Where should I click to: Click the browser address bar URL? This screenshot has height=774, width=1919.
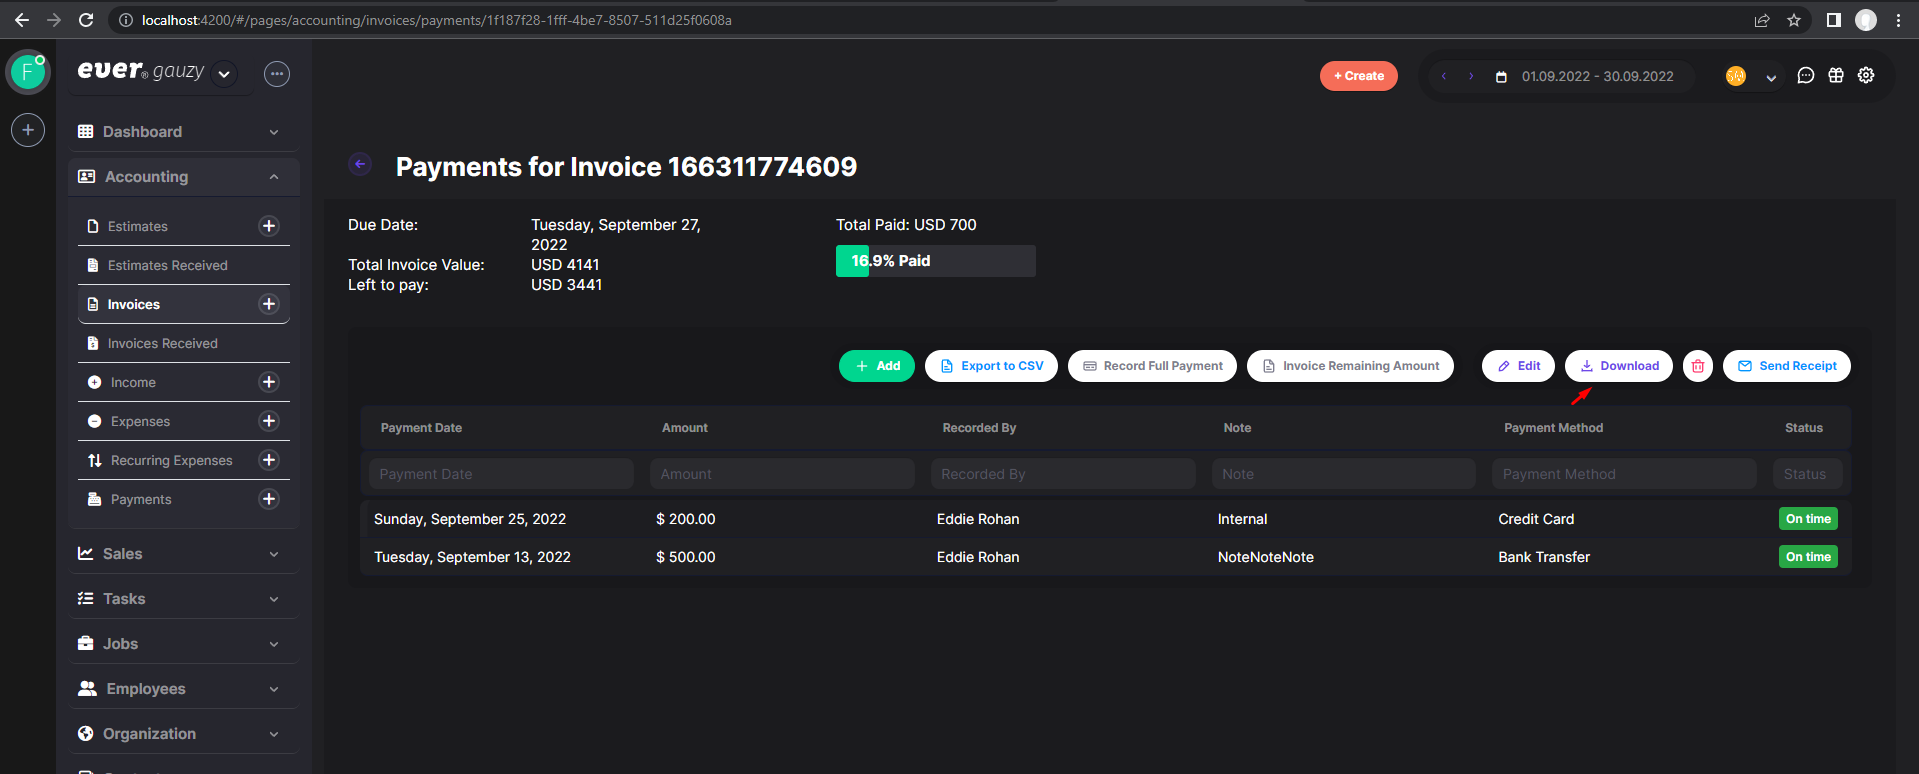pos(437,20)
